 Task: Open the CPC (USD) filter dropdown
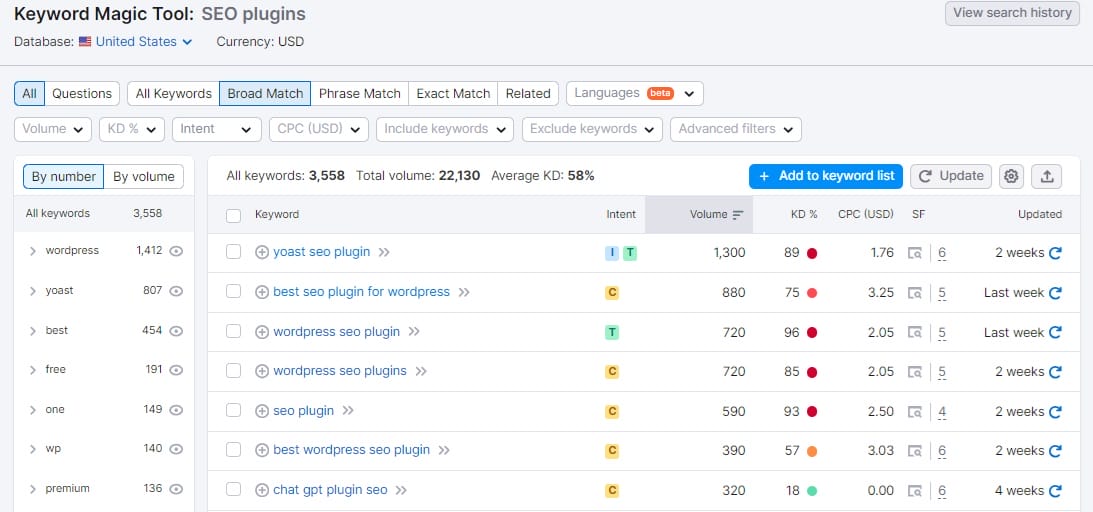coord(319,129)
